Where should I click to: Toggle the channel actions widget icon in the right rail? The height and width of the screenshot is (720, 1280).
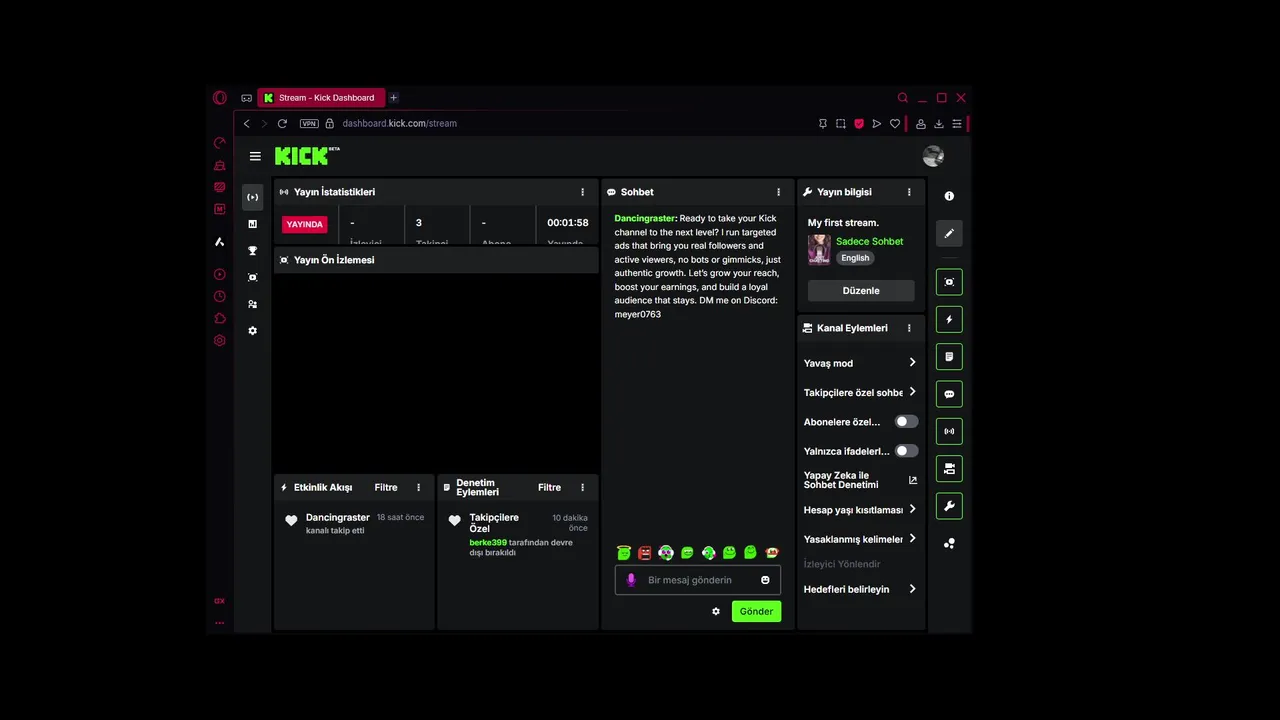tap(949, 468)
